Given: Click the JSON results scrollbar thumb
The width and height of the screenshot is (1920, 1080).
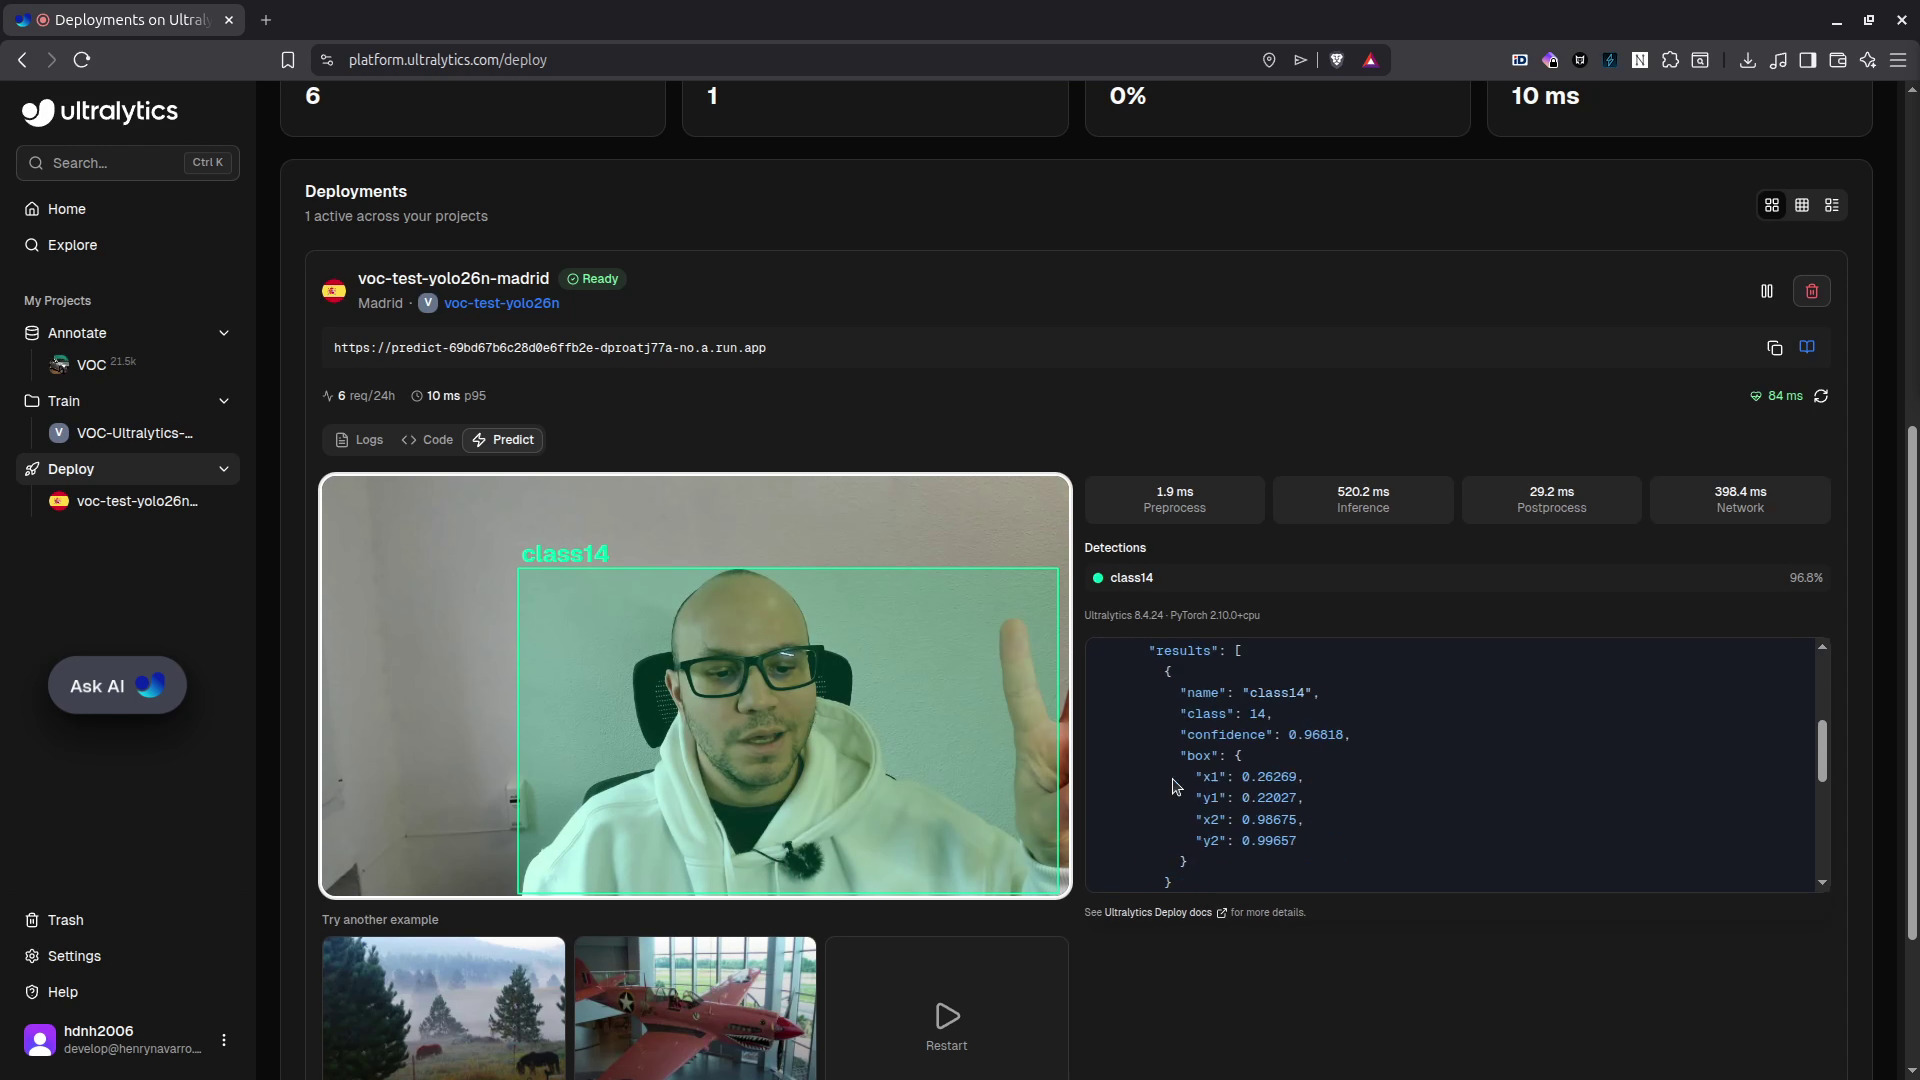Looking at the screenshot, I should [1822, 750].
